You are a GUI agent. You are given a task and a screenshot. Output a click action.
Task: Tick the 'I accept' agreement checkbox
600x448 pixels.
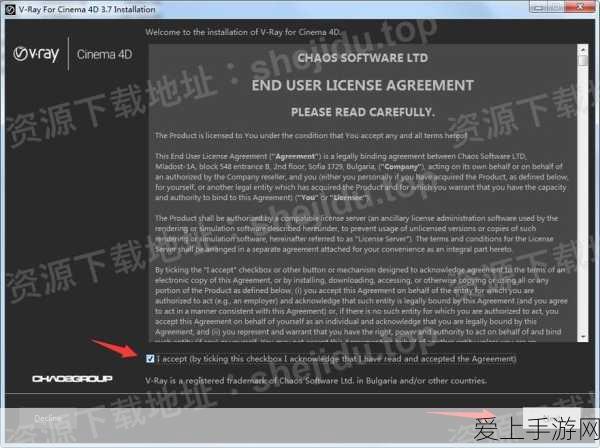click(150, 358)
